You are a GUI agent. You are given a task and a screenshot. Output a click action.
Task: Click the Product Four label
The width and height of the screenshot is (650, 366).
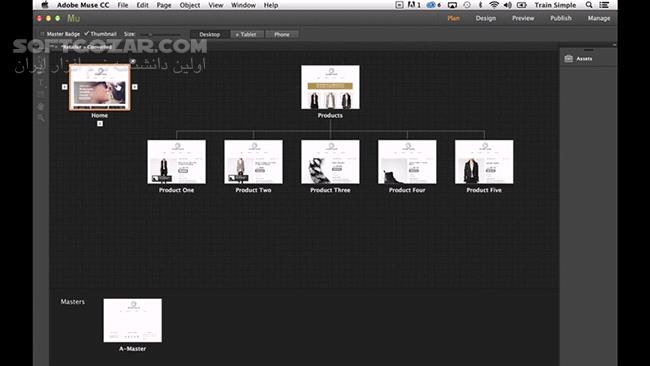pos(407,190)
